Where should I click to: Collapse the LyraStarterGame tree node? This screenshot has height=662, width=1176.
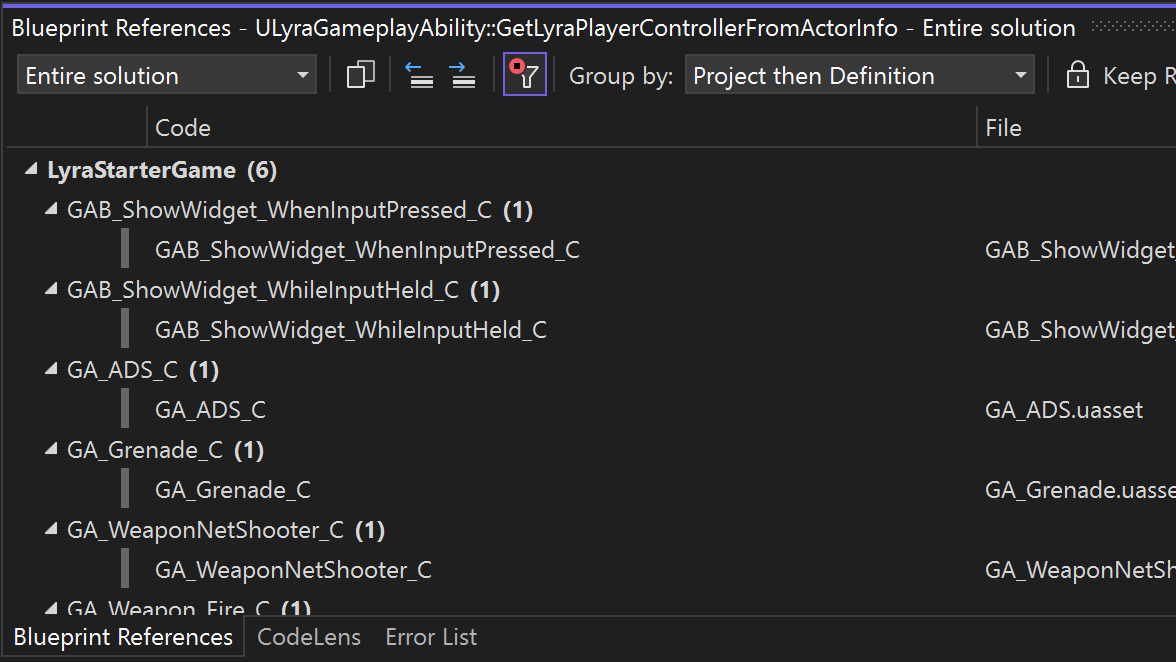pos(29,169)
